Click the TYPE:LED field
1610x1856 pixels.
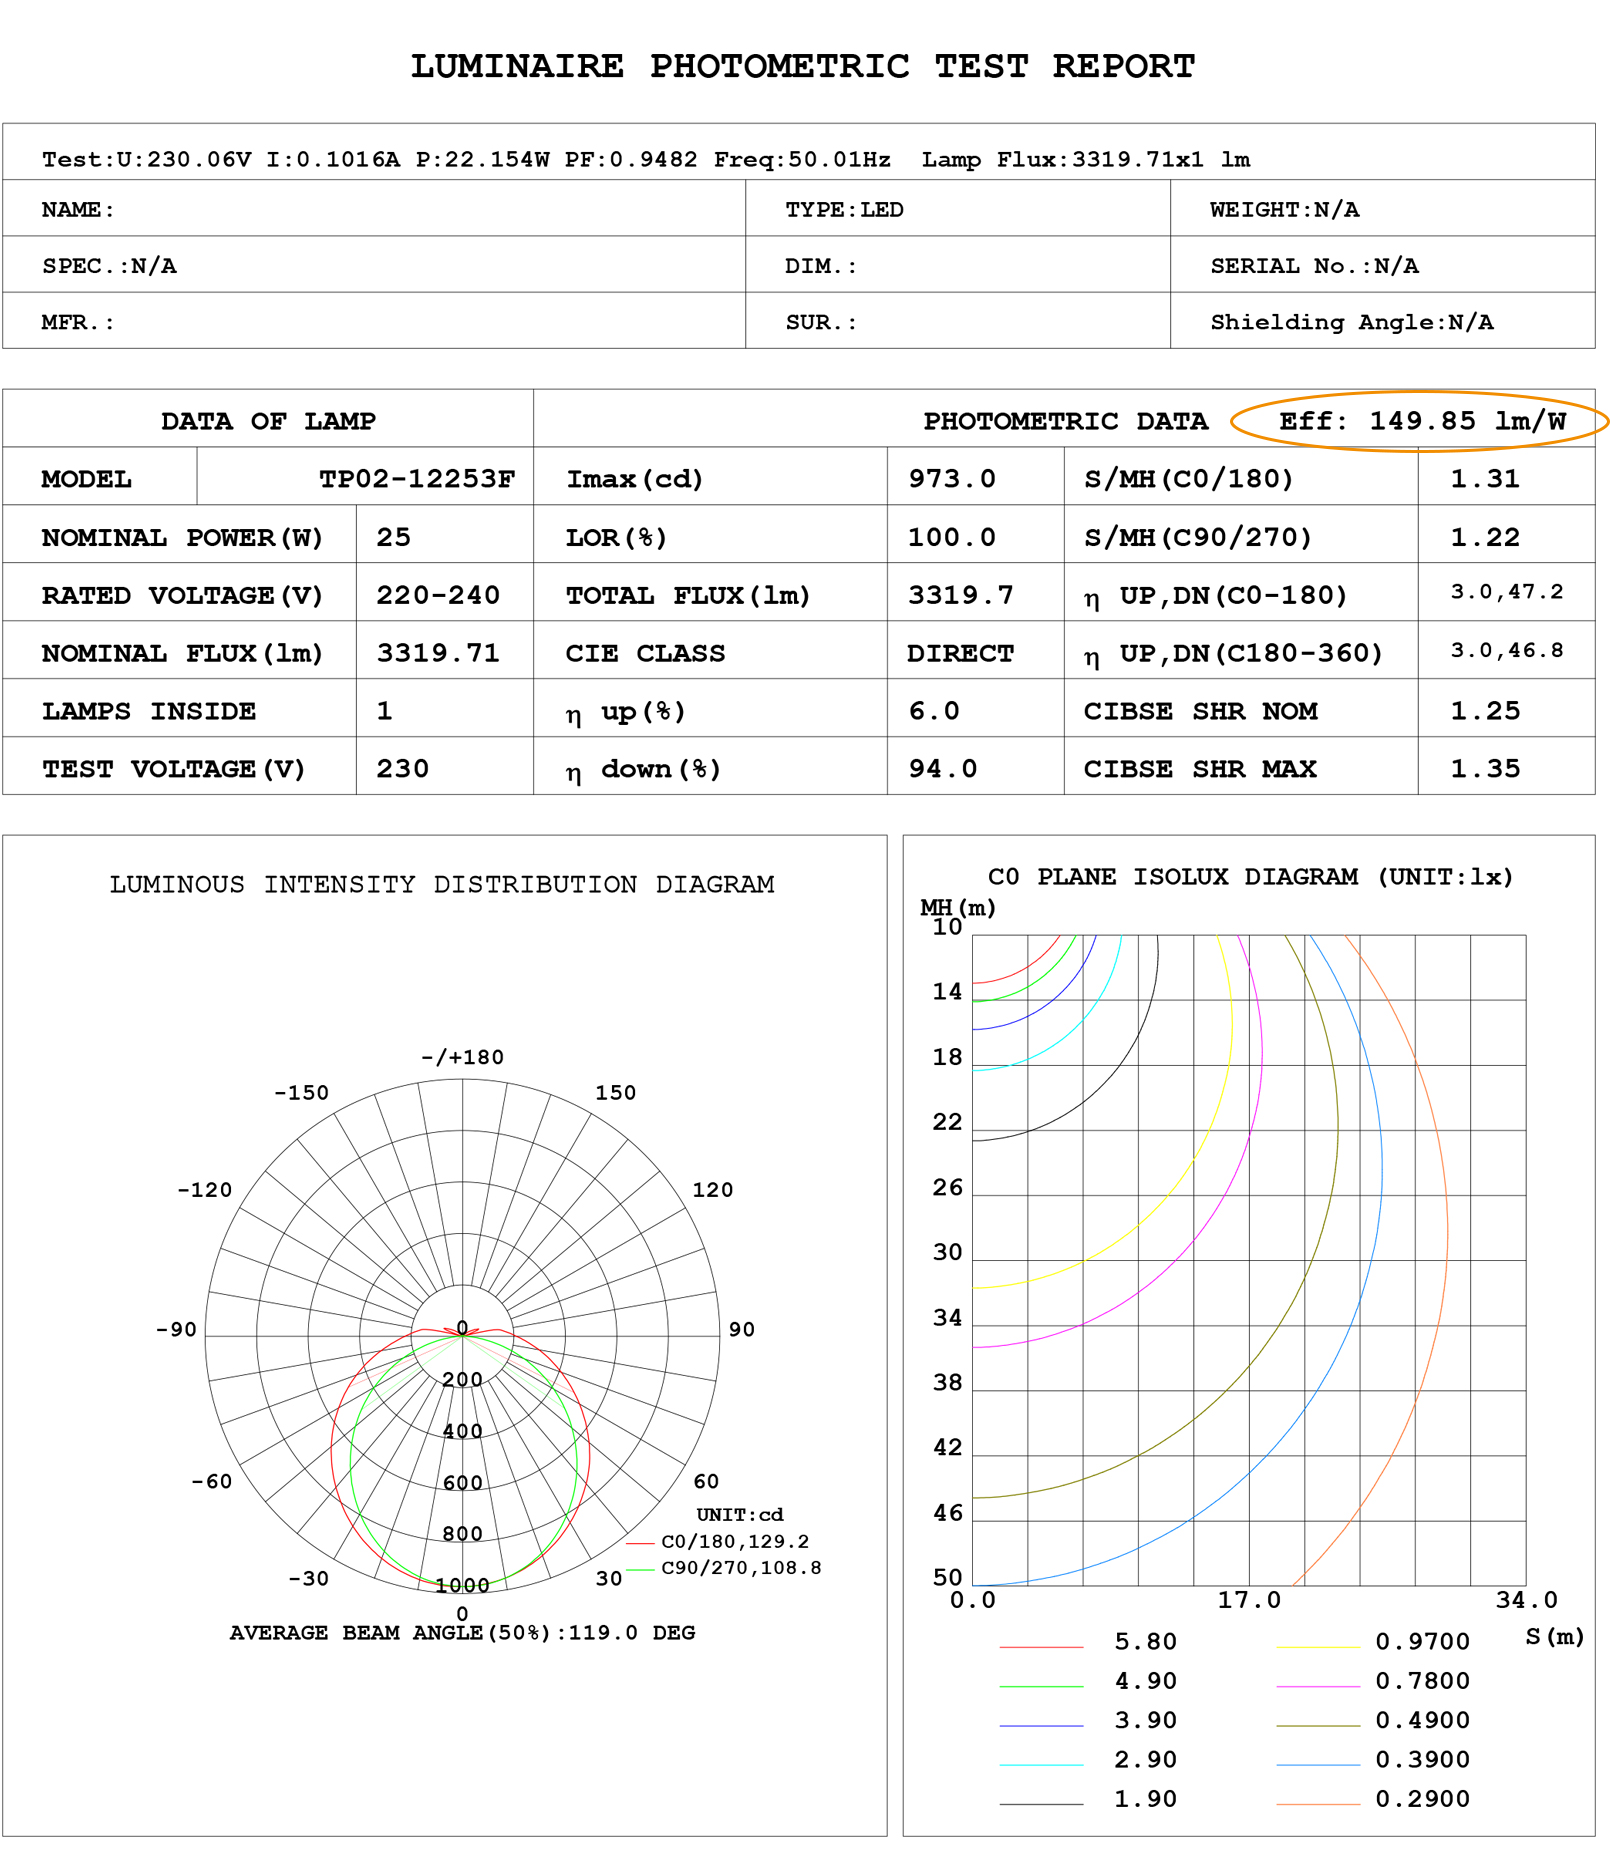coord(844,210)
